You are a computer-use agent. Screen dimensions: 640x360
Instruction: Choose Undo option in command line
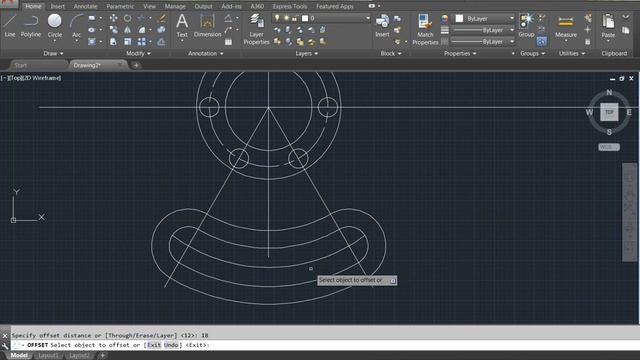click(x=171, y=345)
